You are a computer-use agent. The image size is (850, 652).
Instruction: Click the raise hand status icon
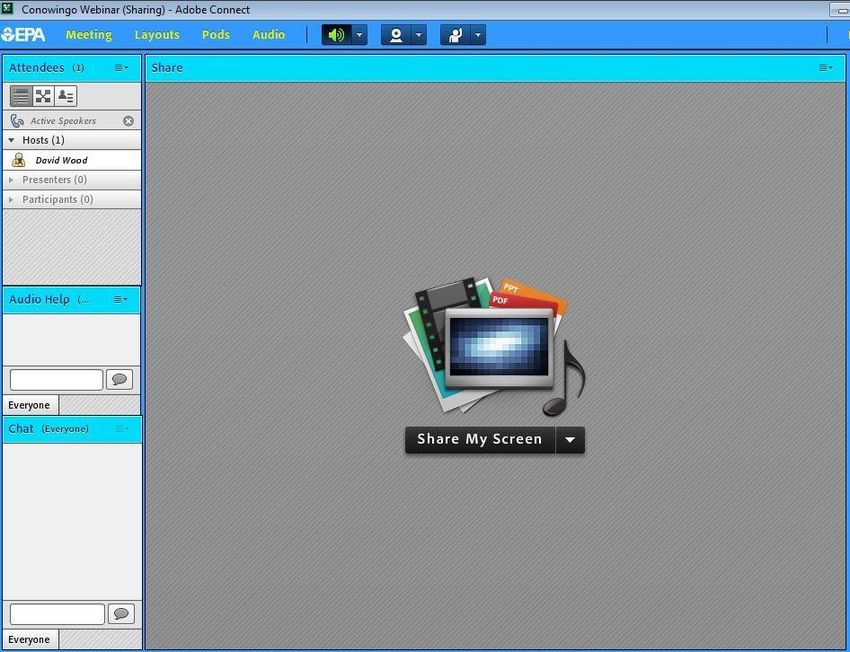coord(455,35)
